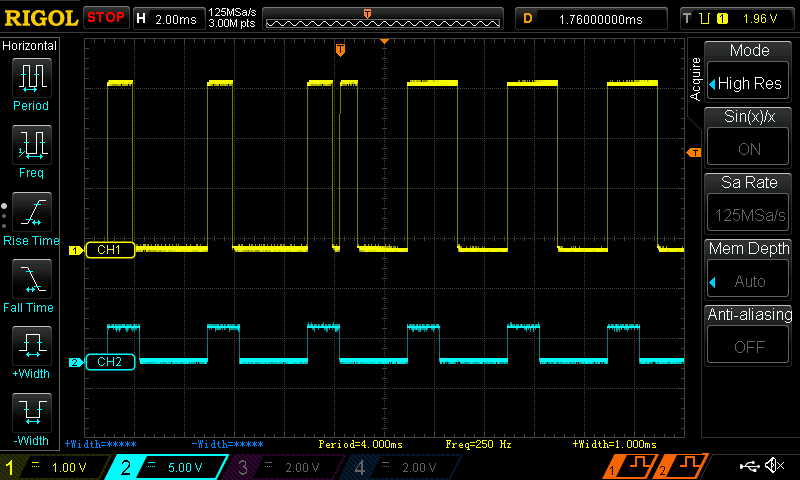The width and height of the screenshot is (800, 480).
Task: Click the cyan CH2 channel label
Action: [110, 362]
